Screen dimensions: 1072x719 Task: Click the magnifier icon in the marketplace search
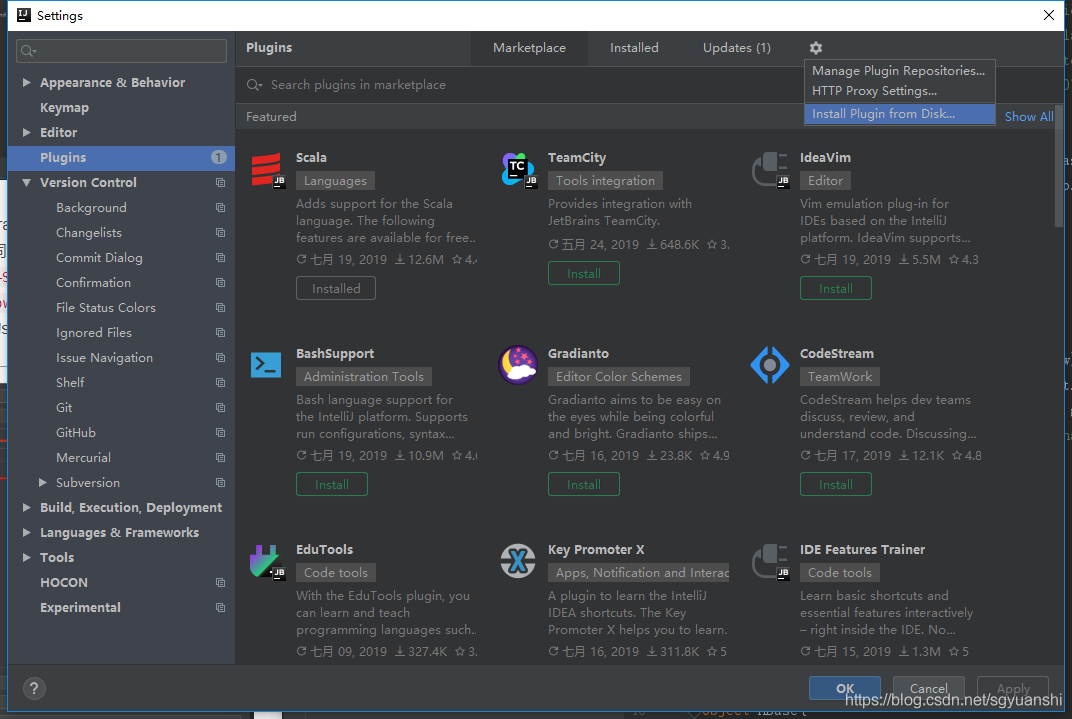point(254,84)
